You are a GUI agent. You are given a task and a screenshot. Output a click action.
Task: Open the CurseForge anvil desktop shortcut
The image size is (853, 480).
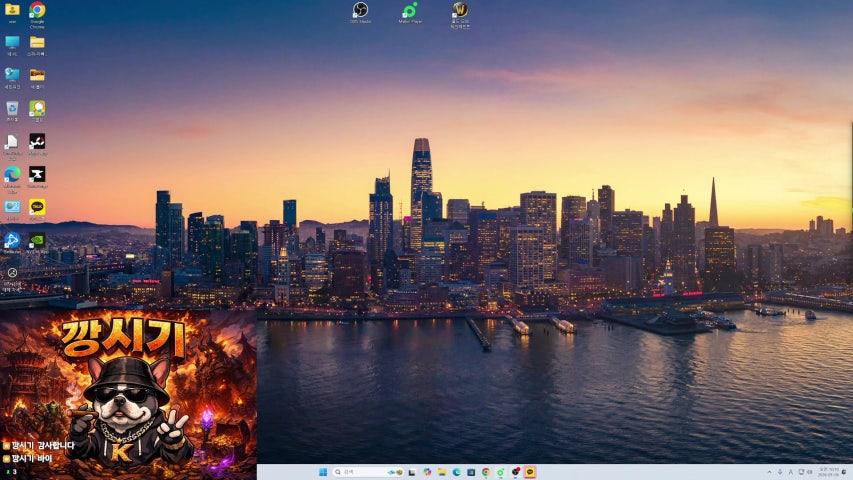pos(37,174)
